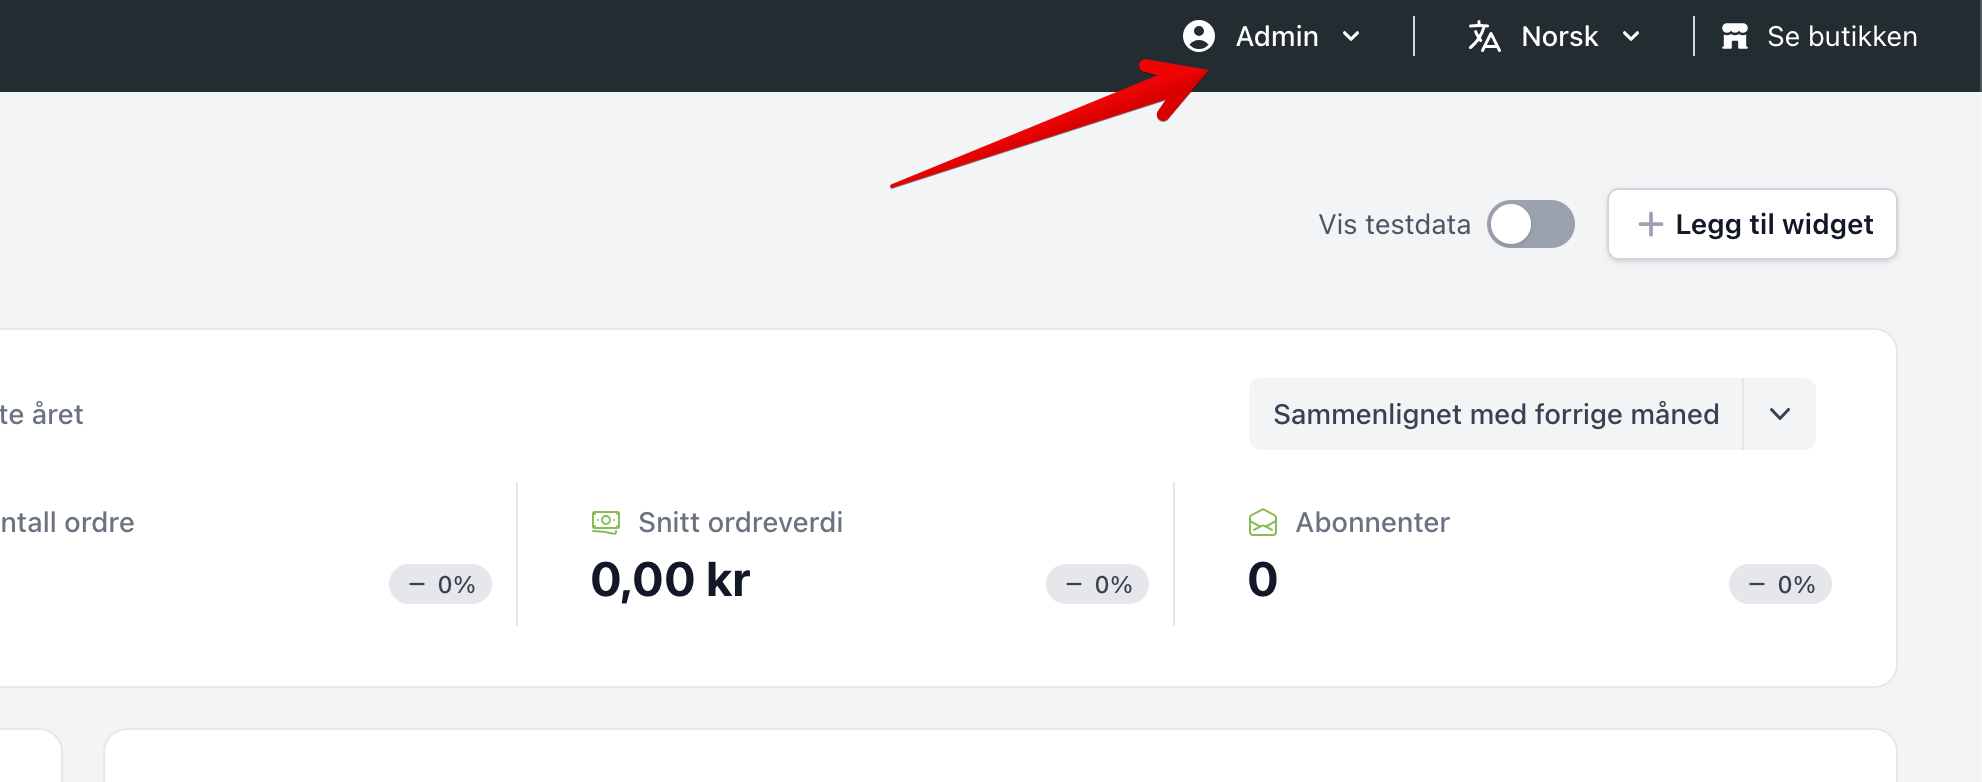This screenshot has height=782, width=1982.
Task: Open the Norsk language menu
Action: tap(1555, 37)
